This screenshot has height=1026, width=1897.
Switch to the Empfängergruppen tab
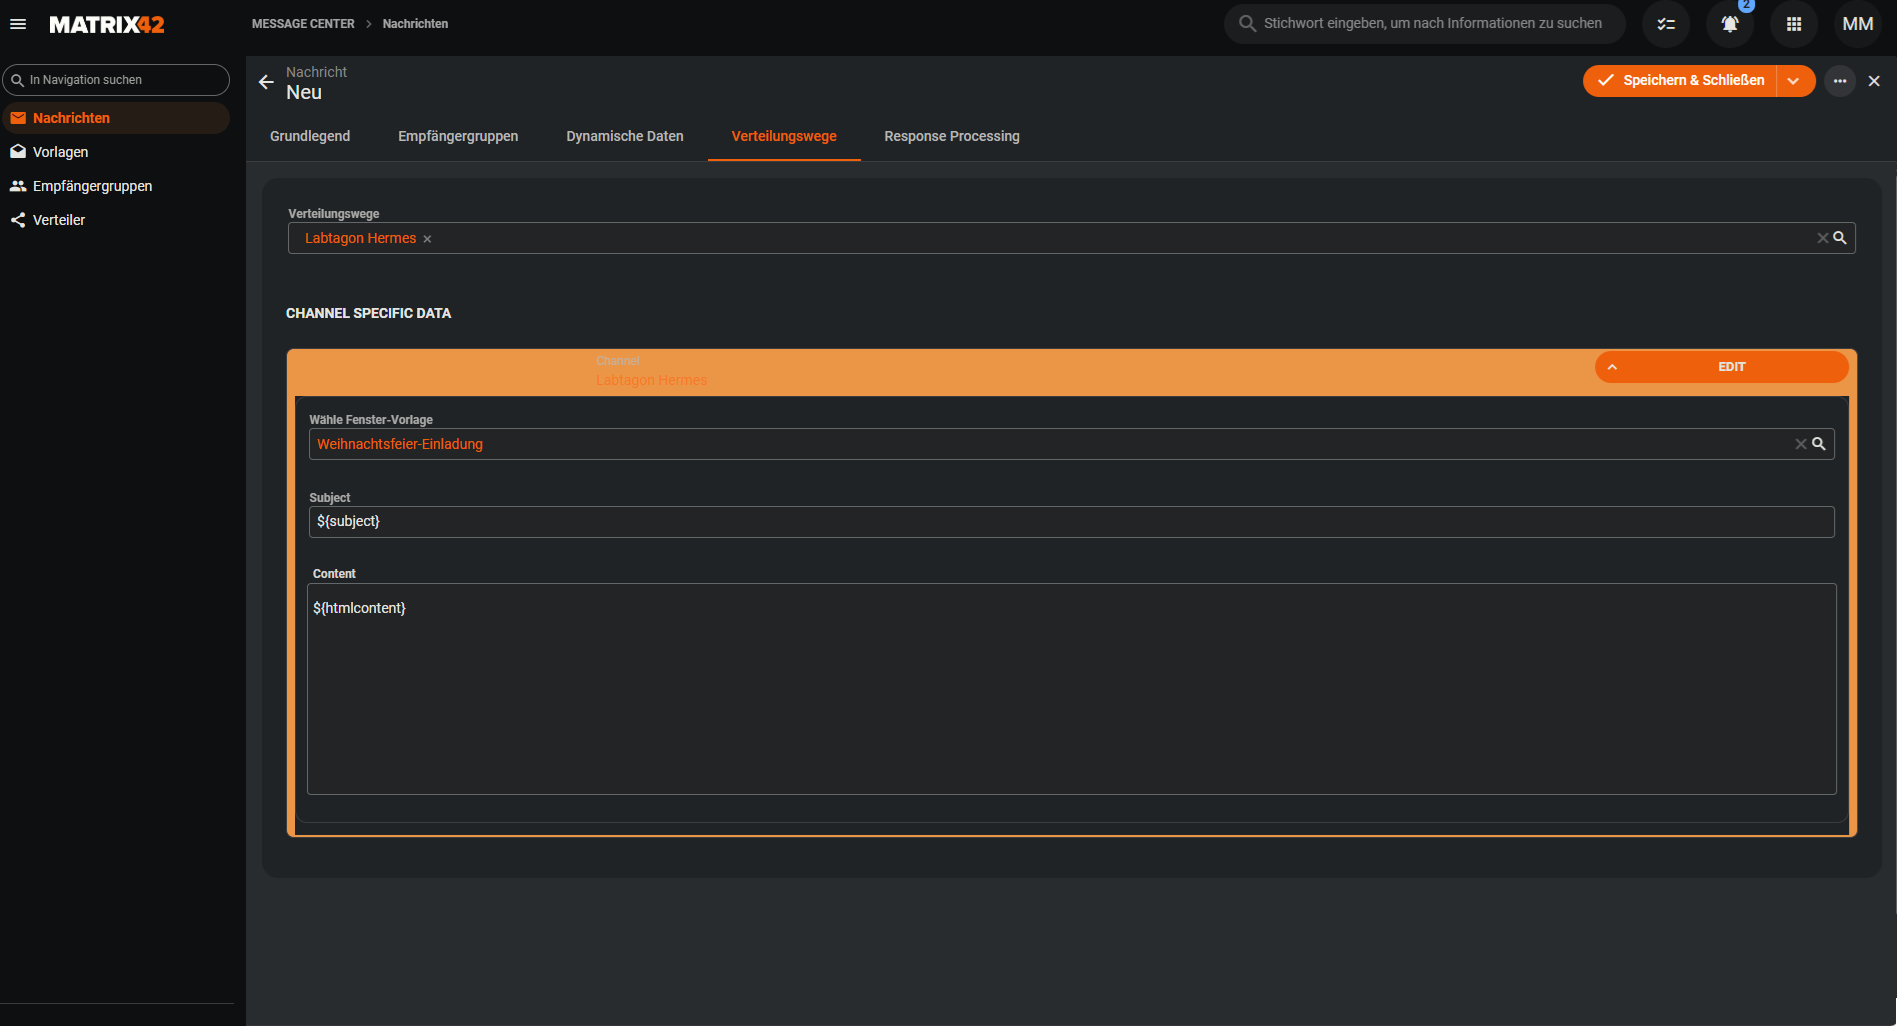[x=458, y=136]
